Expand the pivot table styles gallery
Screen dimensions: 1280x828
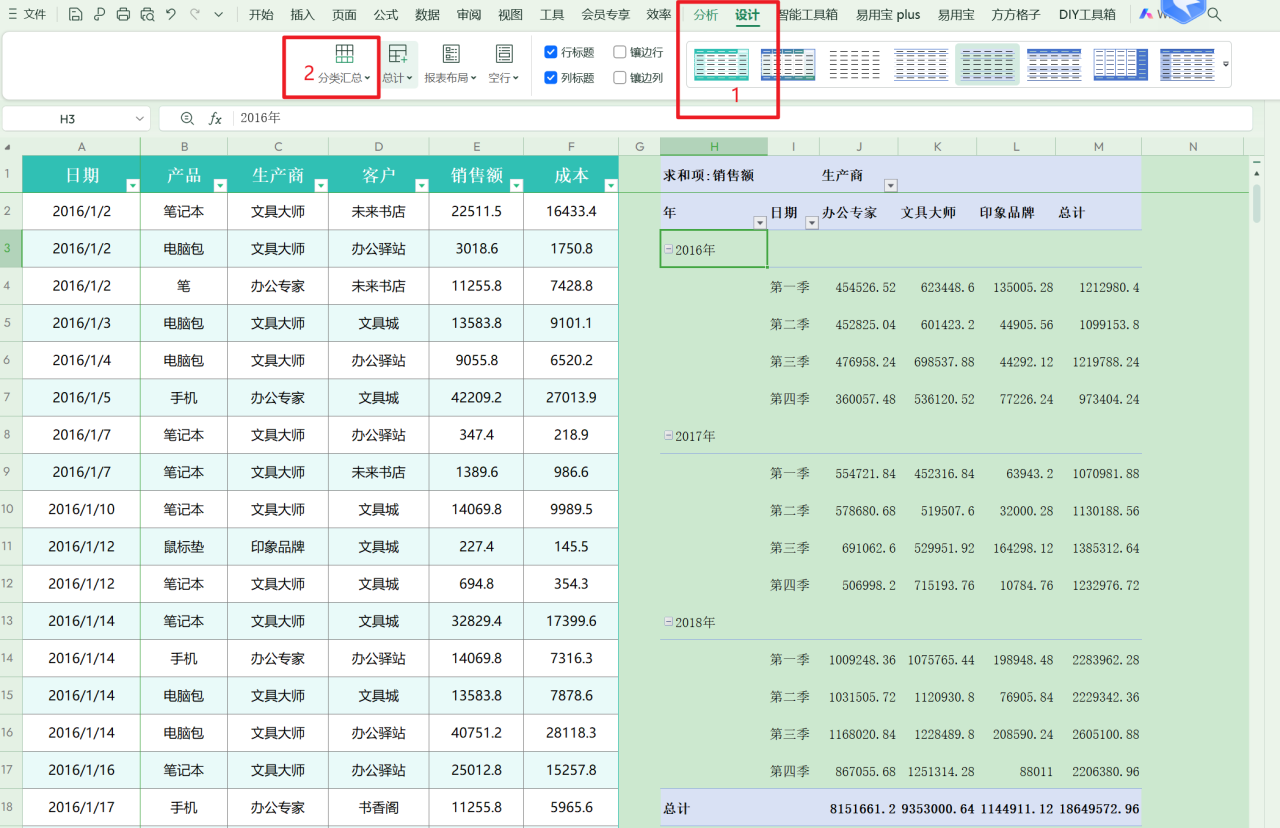coord(1226,64)
